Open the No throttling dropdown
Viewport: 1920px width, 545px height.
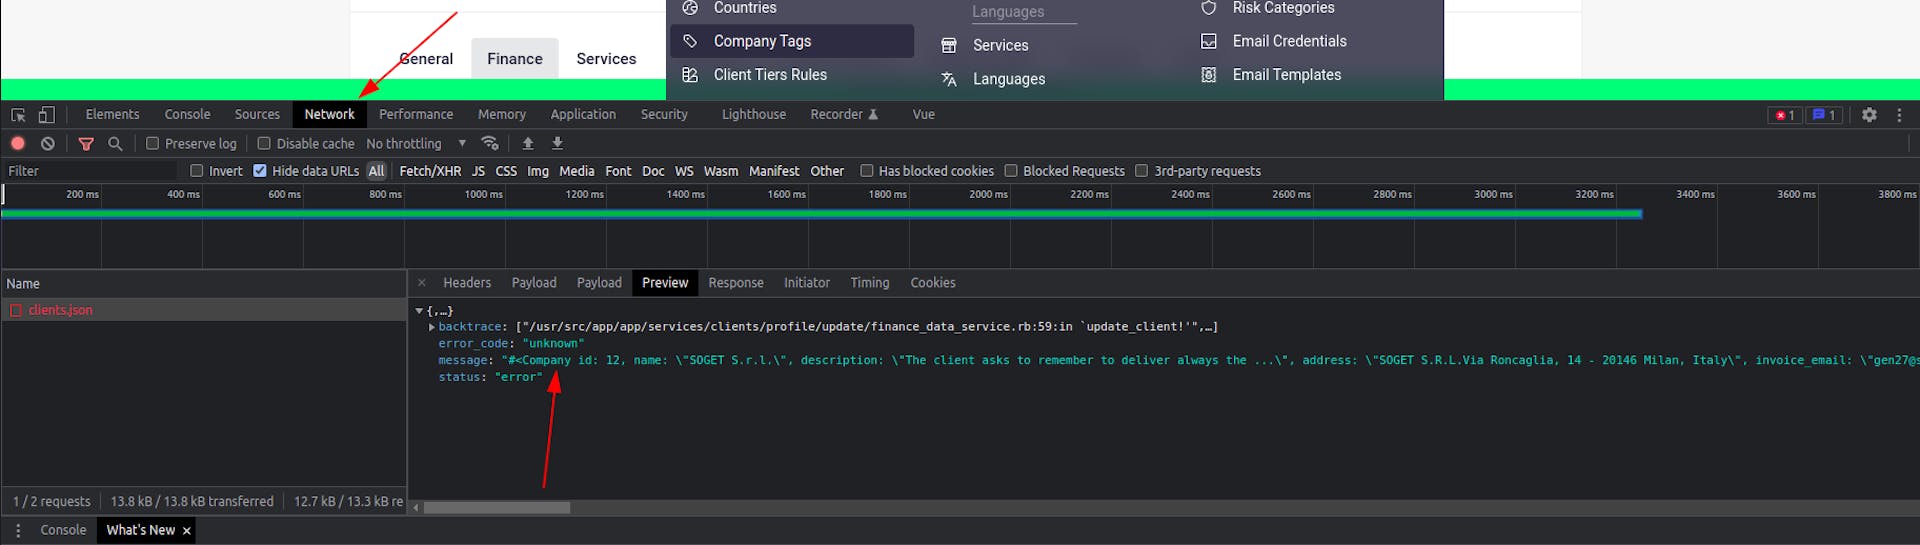(x=415, y=144)
